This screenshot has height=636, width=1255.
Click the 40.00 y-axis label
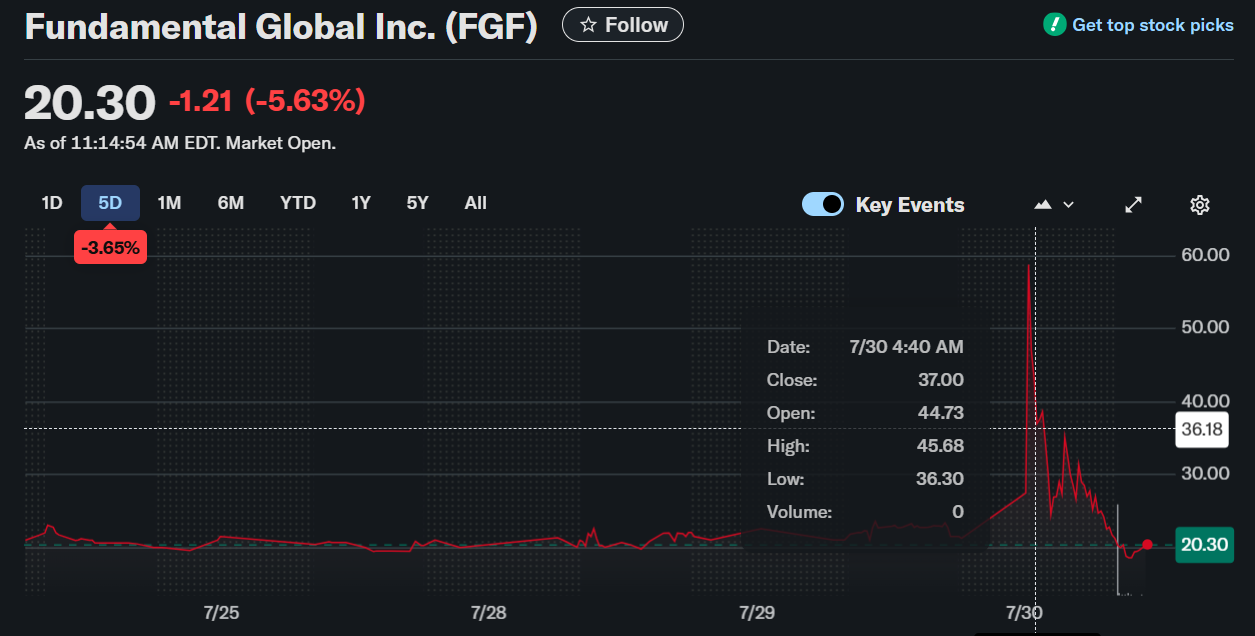click(x=1205, y=401)
